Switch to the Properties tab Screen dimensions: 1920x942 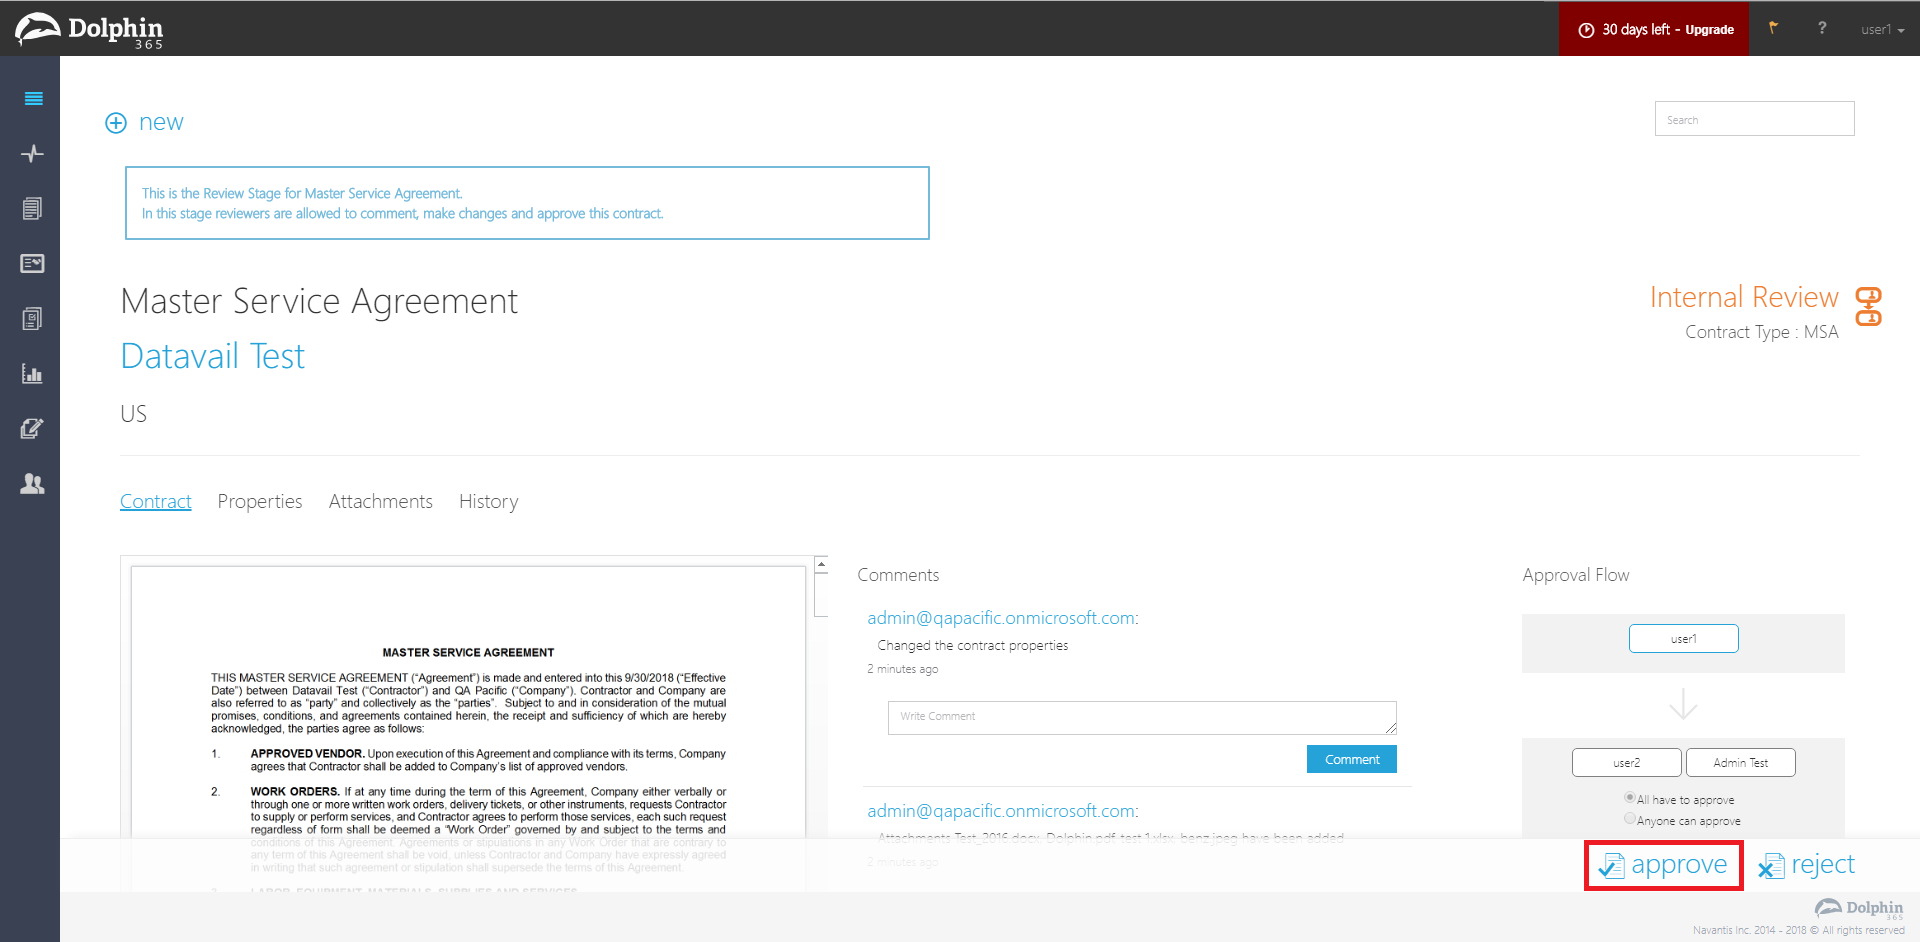(x=260, y=501)
